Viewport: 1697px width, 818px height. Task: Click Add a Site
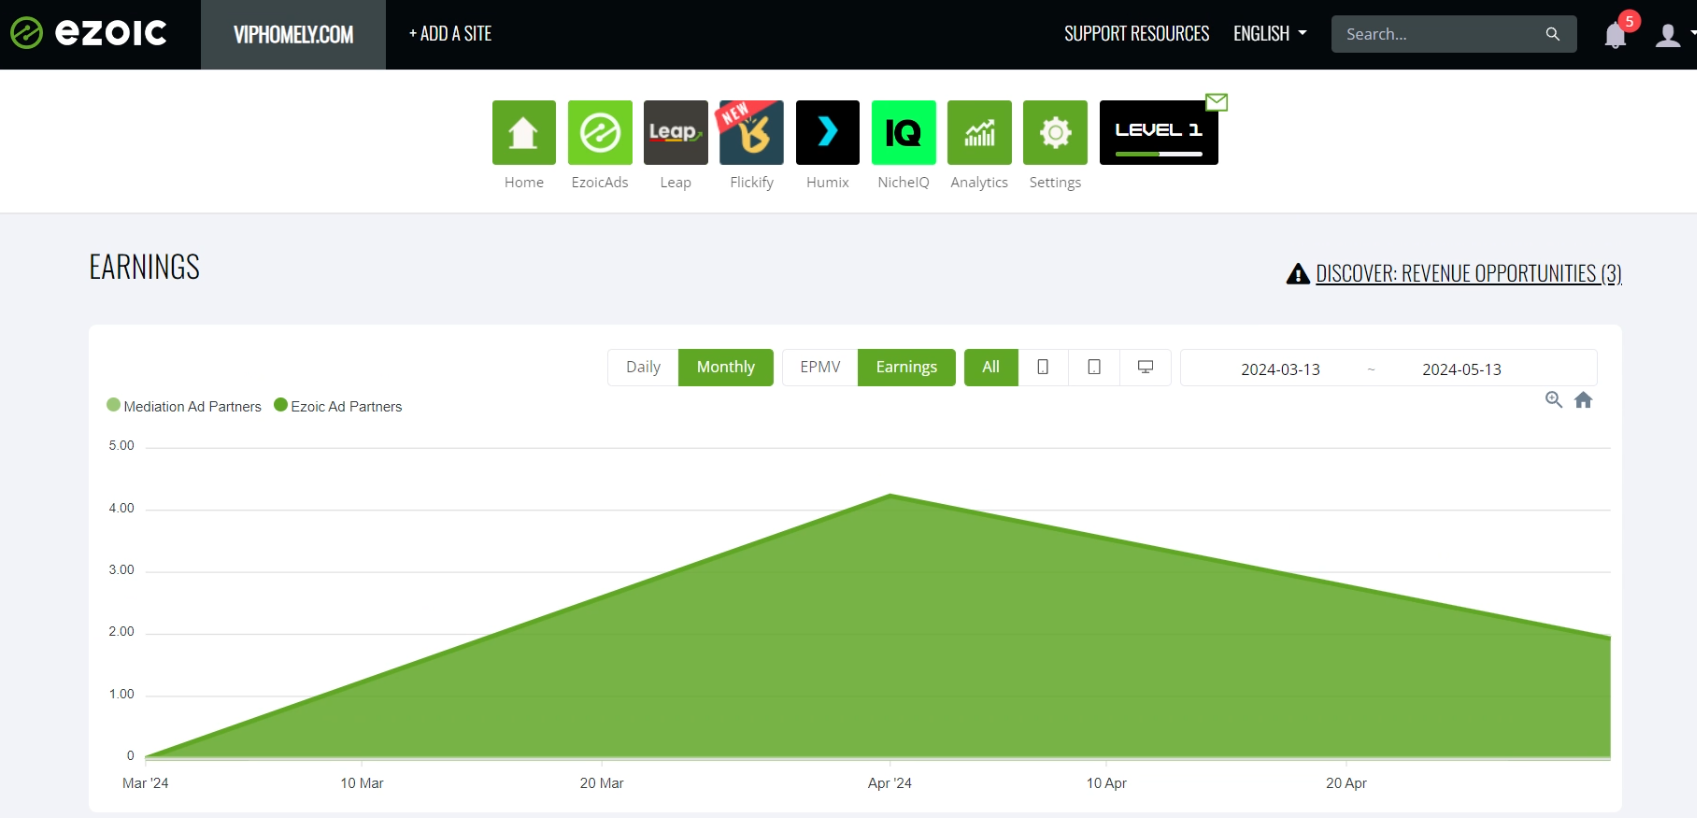(450, 34)
